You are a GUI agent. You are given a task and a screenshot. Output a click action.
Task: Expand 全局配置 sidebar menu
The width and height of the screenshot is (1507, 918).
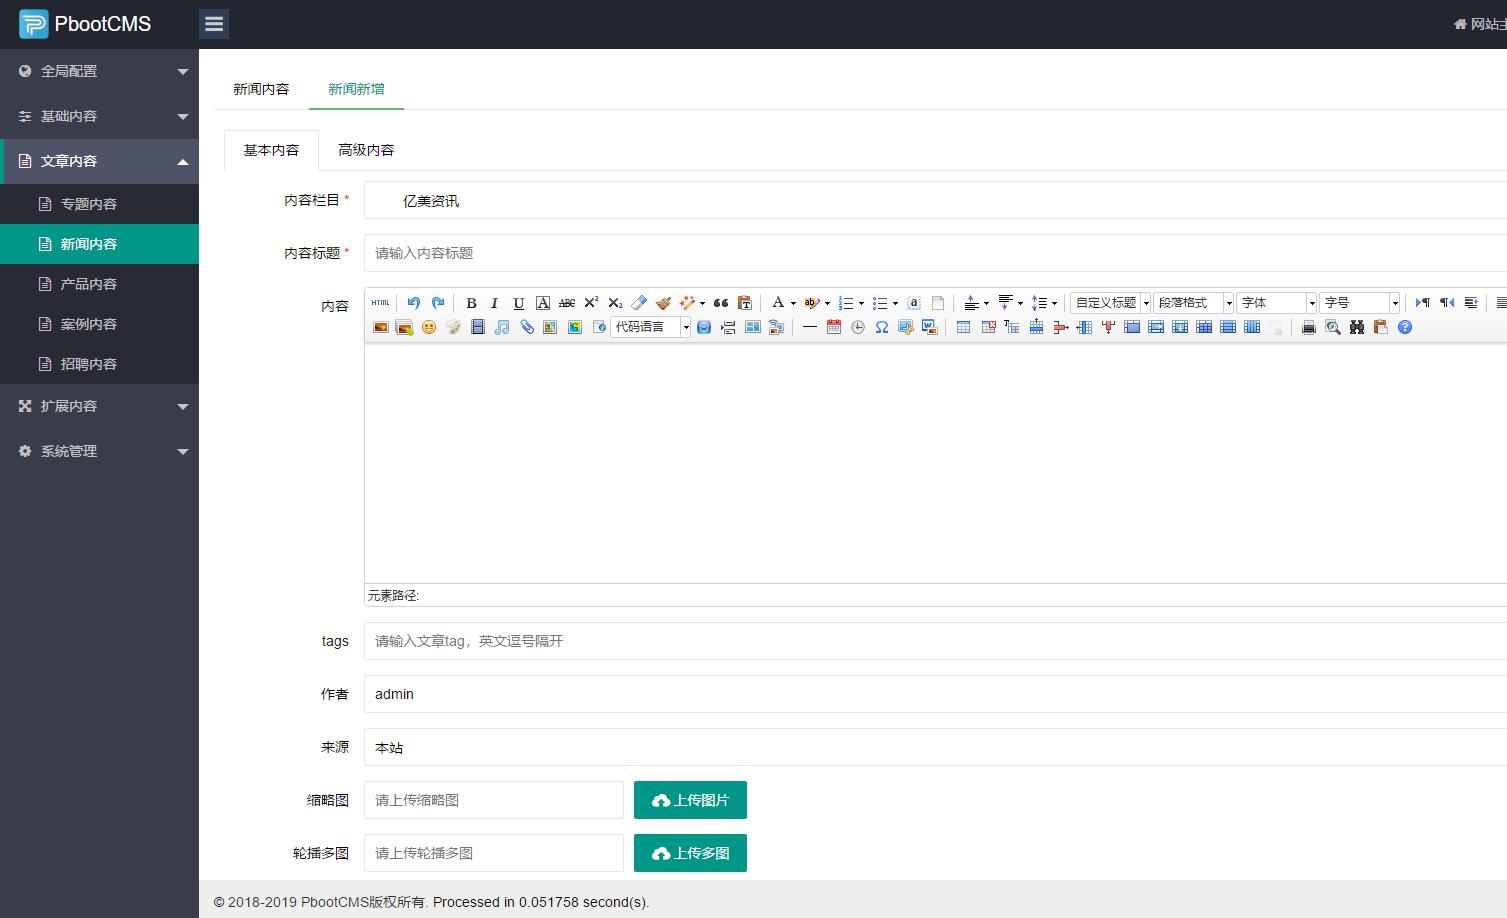99,71
